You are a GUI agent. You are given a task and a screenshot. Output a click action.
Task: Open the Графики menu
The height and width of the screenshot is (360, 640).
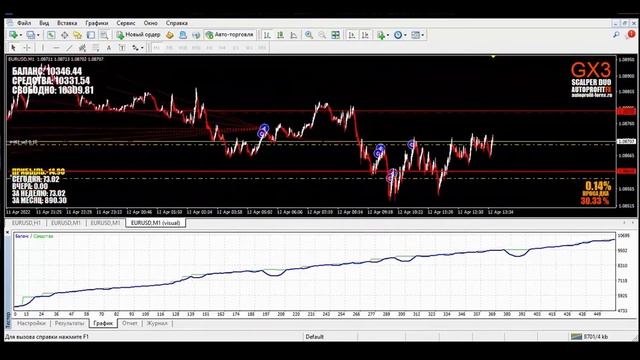click(97, 23)
